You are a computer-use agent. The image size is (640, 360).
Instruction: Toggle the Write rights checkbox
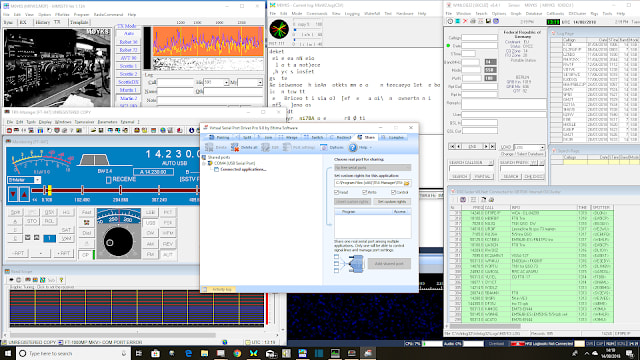[x=364, y=192]
